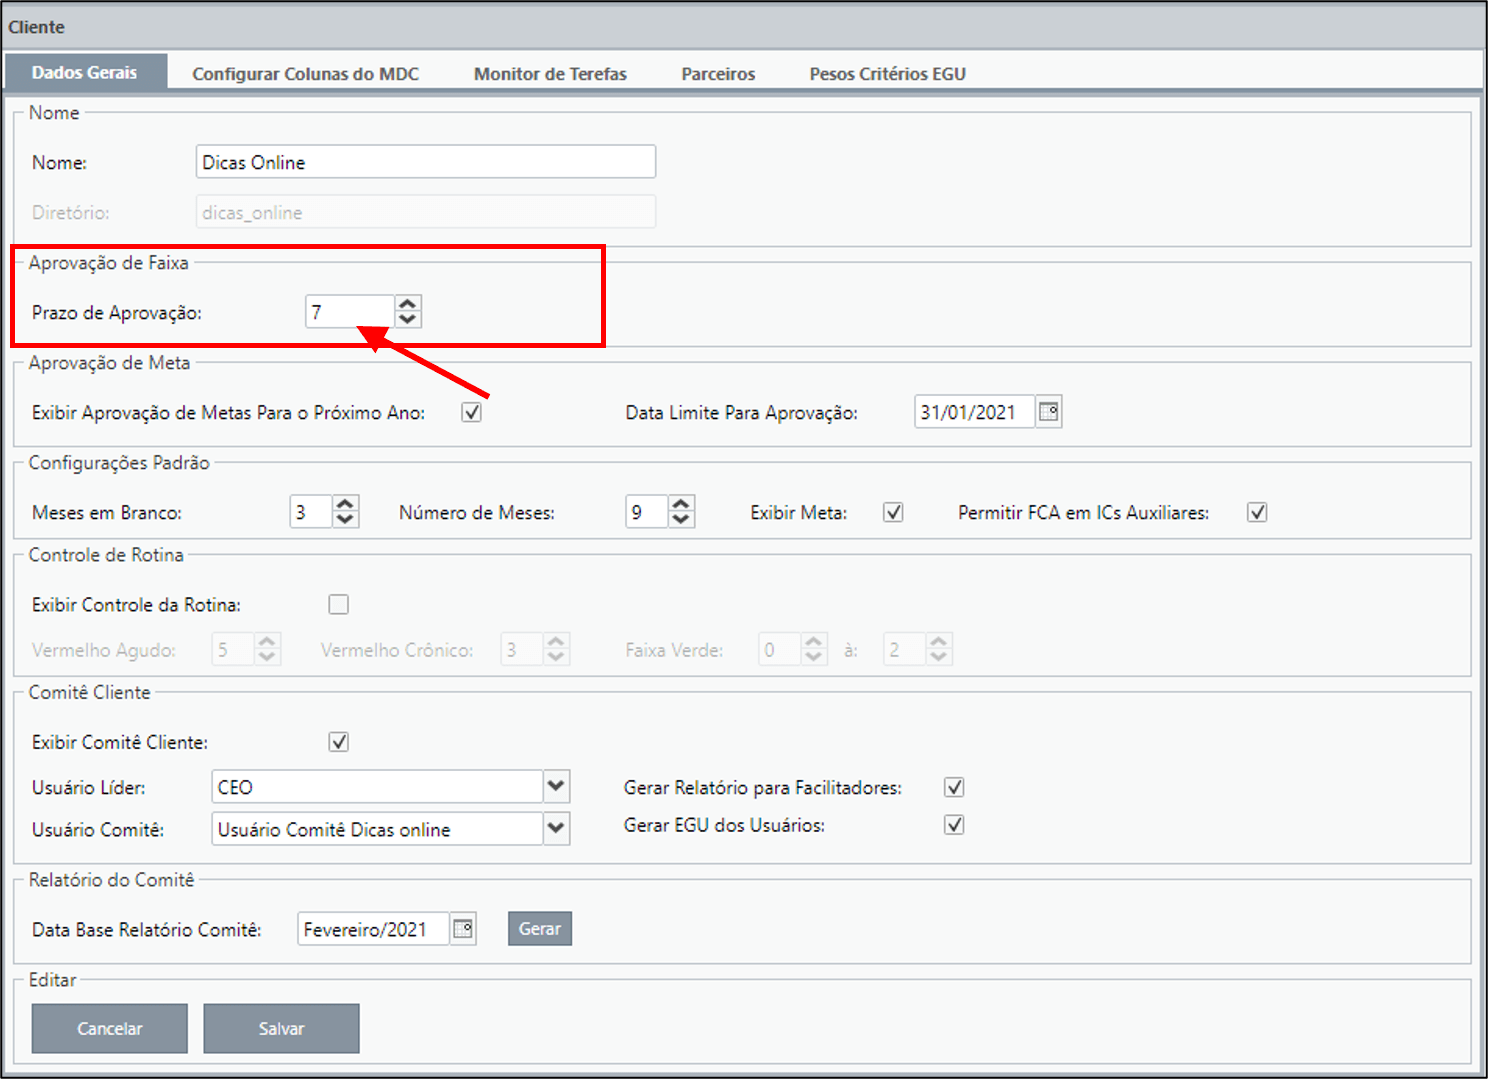Increase Número de Meses value
The width and height of the screenshot is (1488, 1079).
pos(681,504)
